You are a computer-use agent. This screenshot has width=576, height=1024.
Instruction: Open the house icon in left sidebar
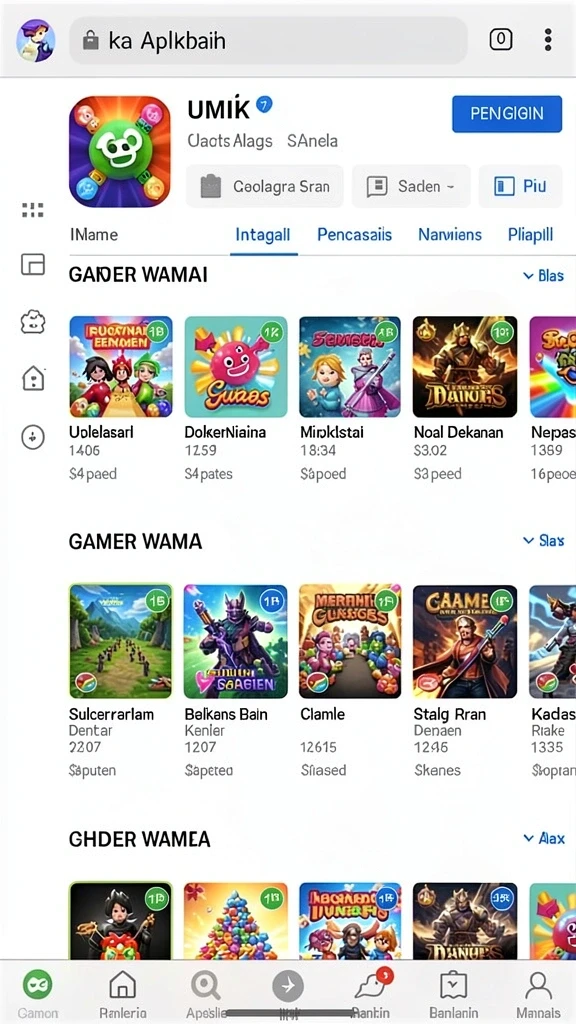coord(33,377)
